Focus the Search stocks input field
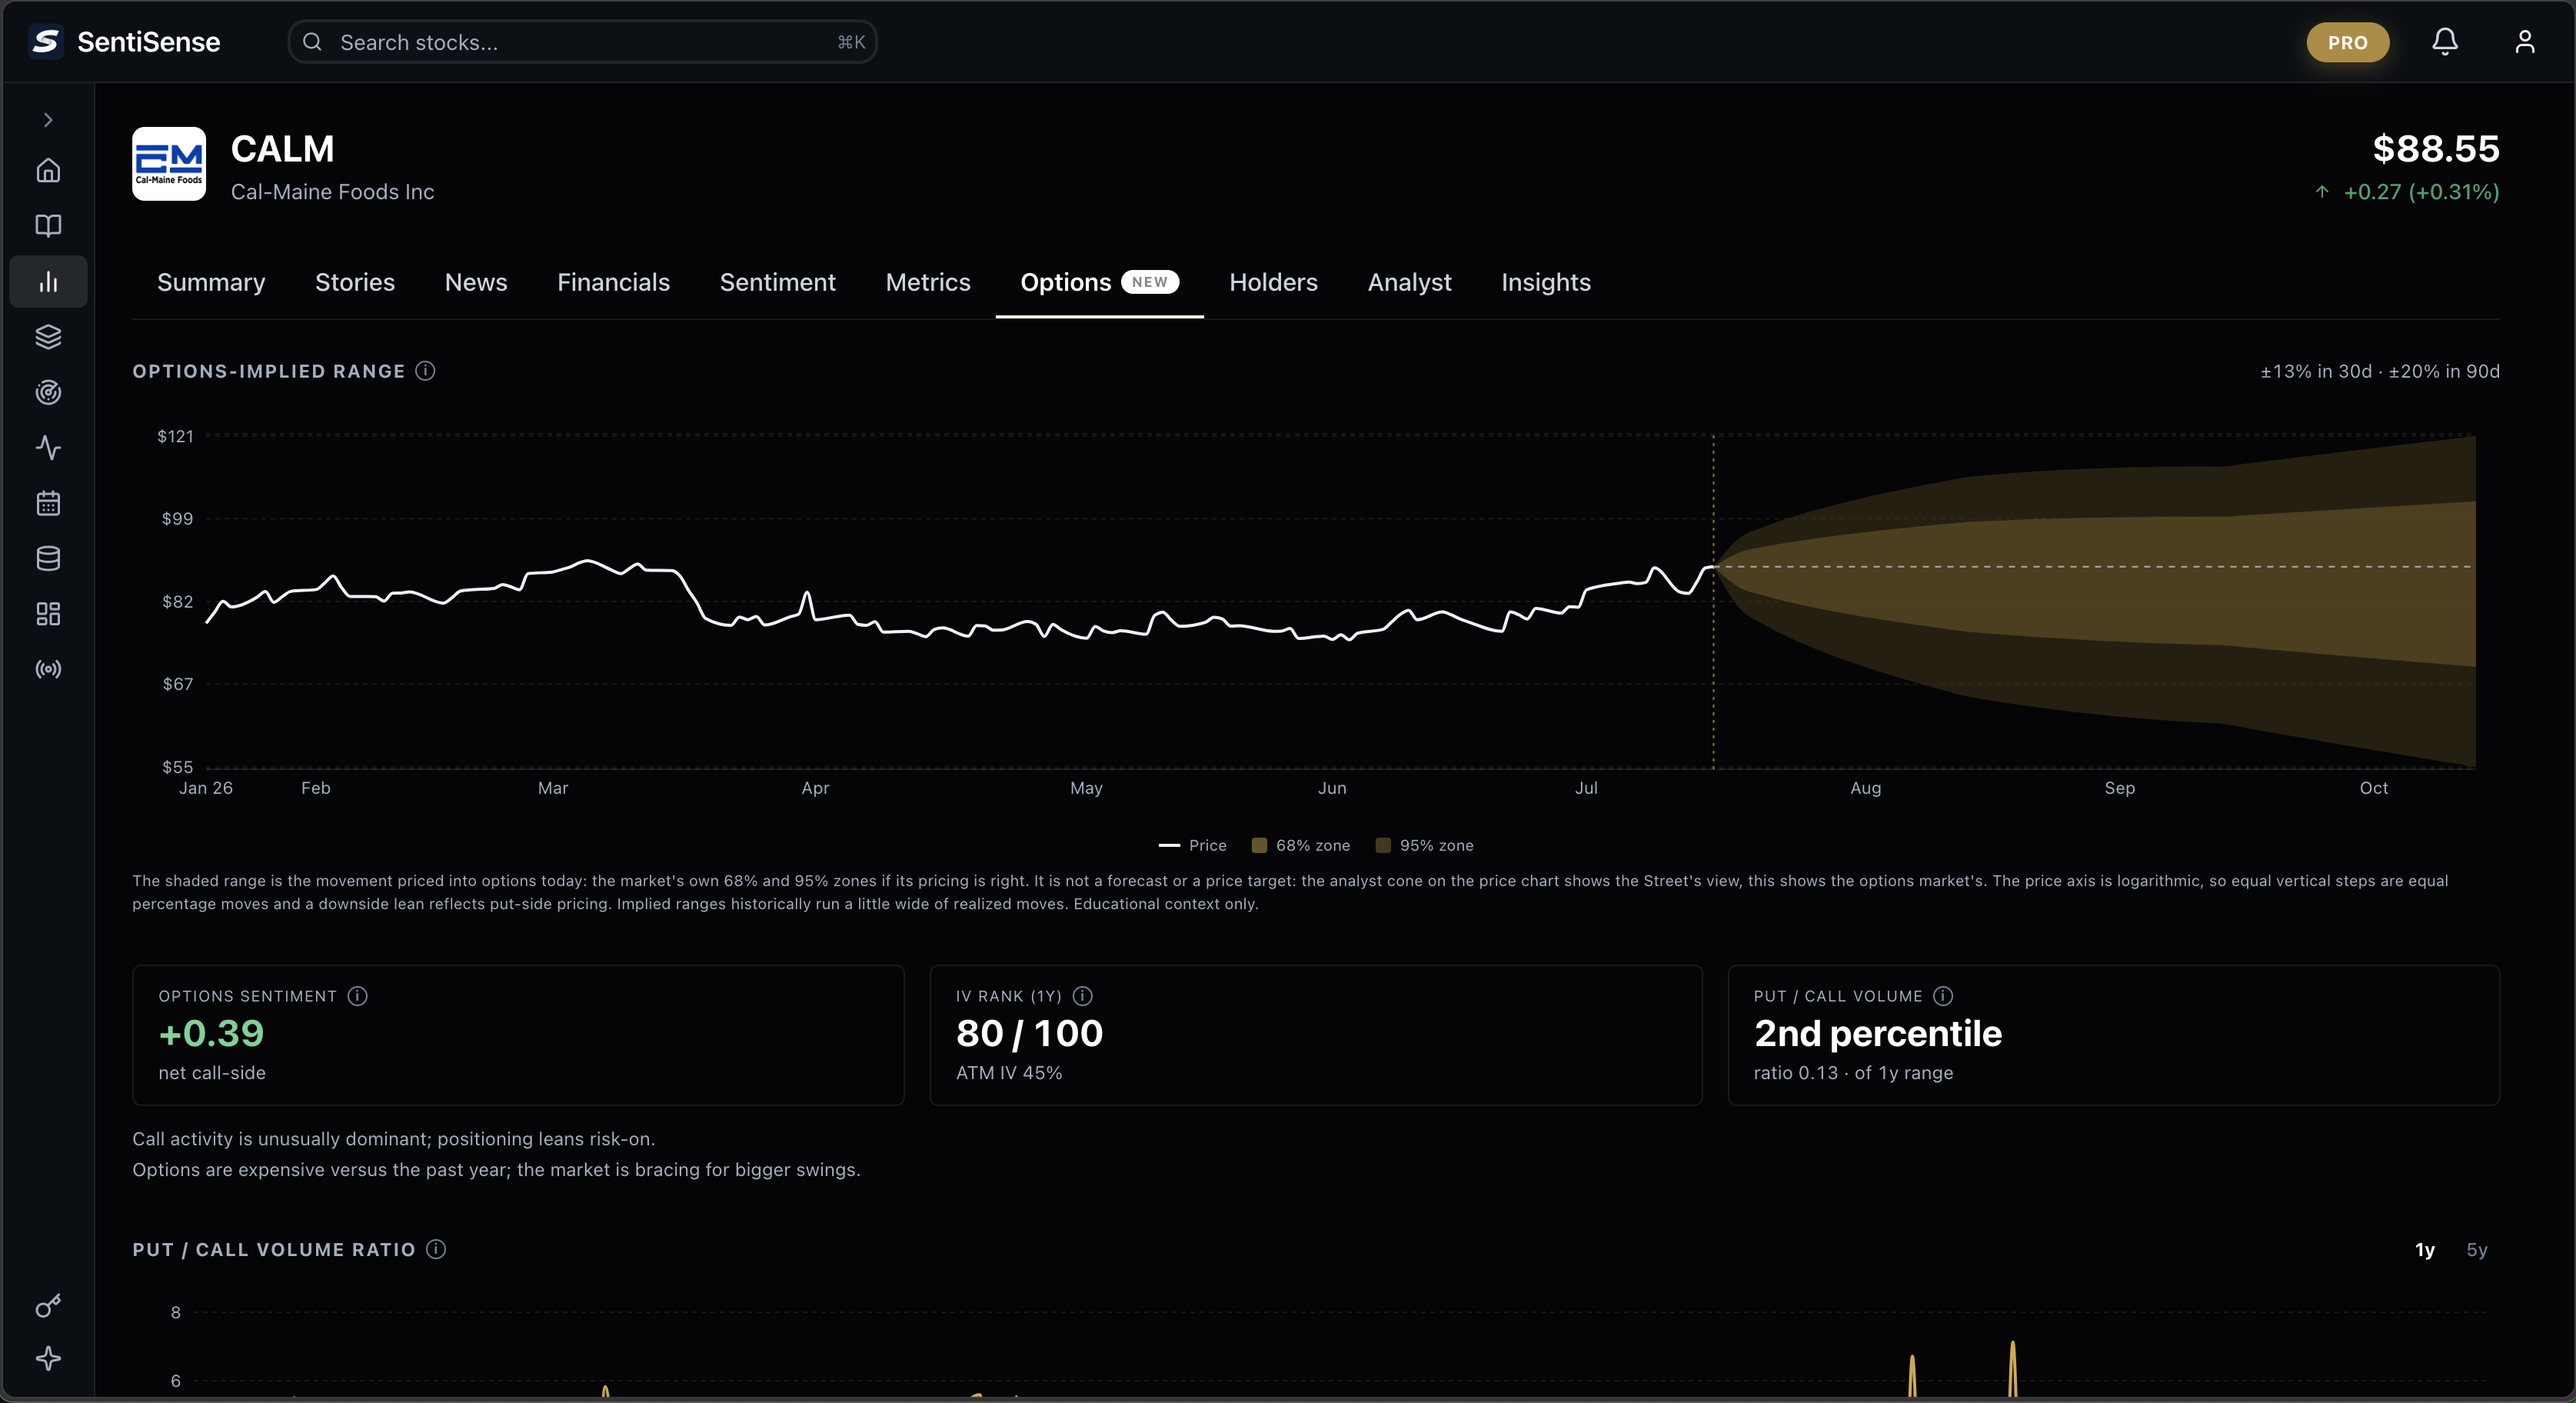This screenshot has height=1403, width=2576. pyautogui.click(x=582, y=42)
